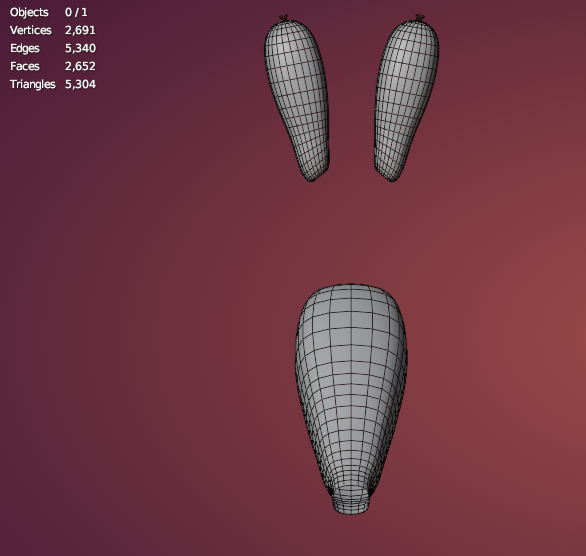Click the face count 2,652
Screen dimensions: 586x556
point(80,66)
